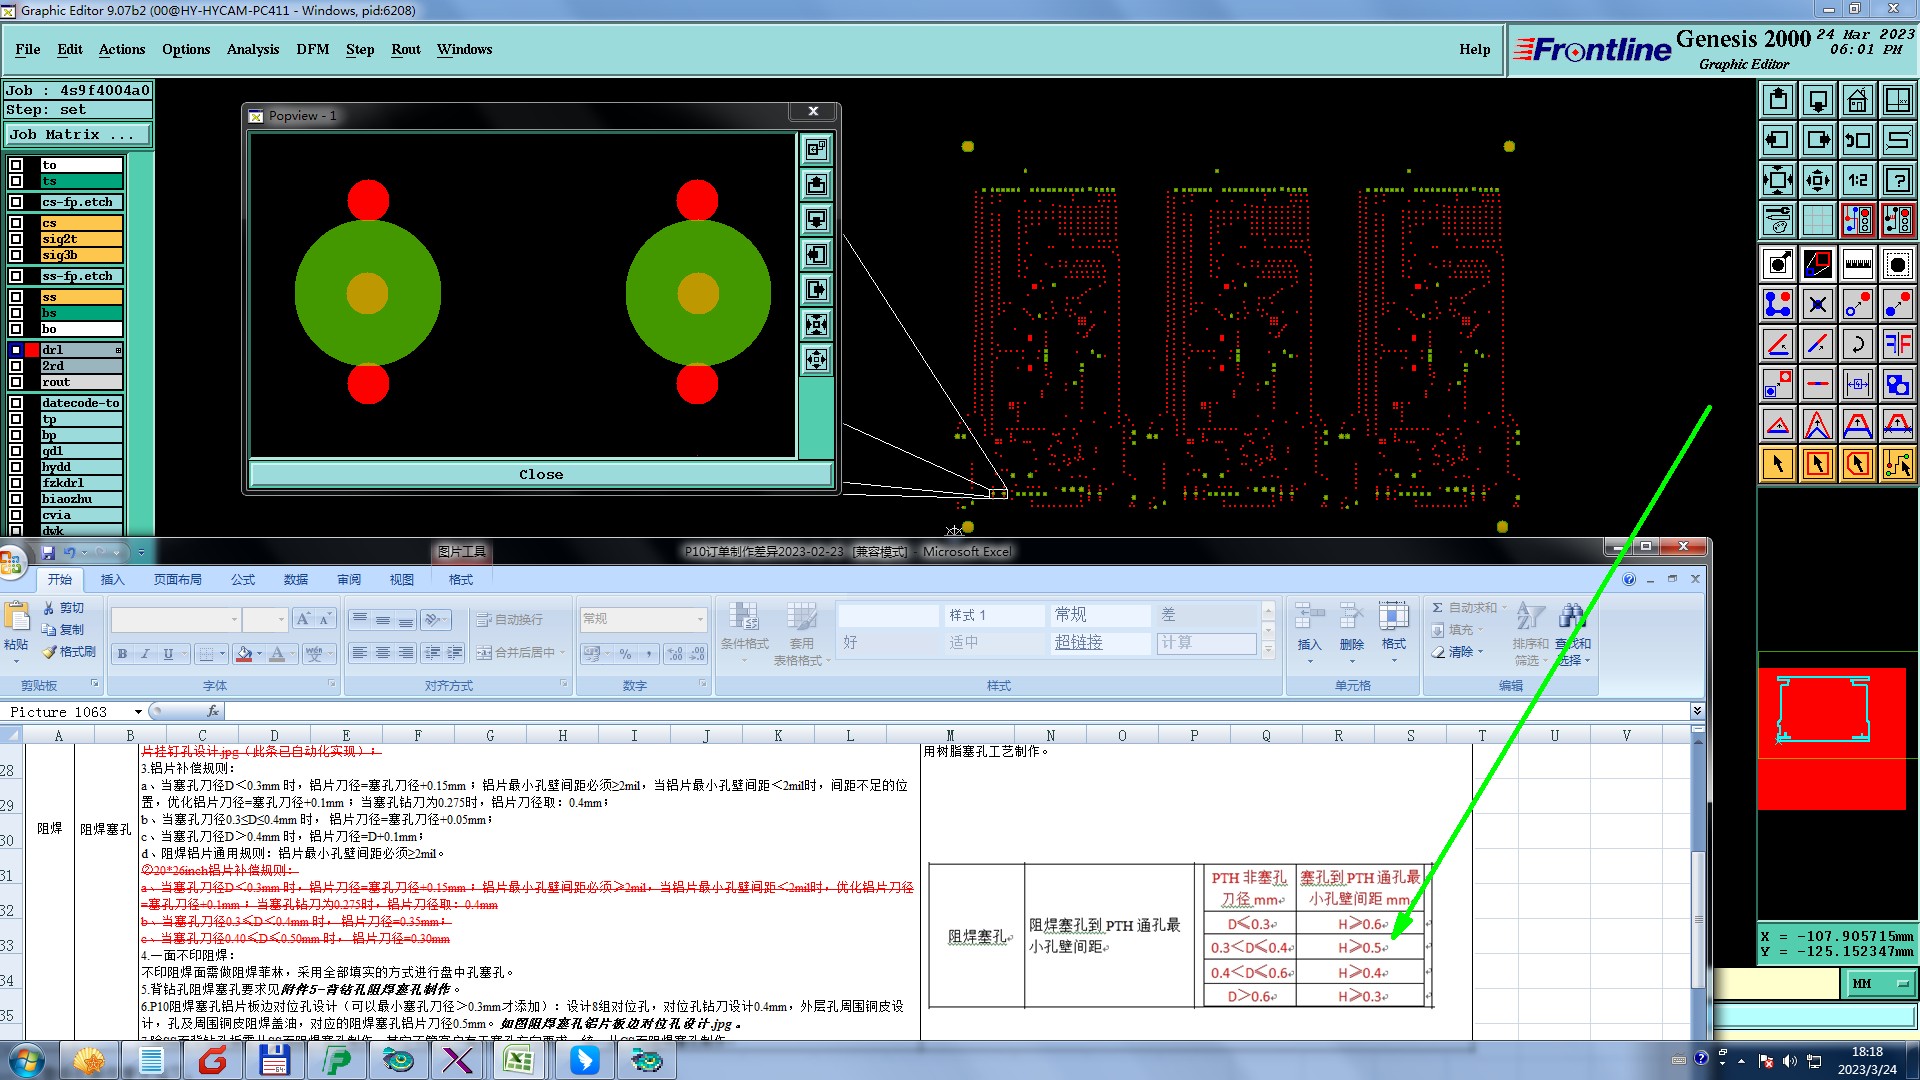
Task: Click red board overview thumbnail
Action: pyautogui.click(x=1831, y=739)
